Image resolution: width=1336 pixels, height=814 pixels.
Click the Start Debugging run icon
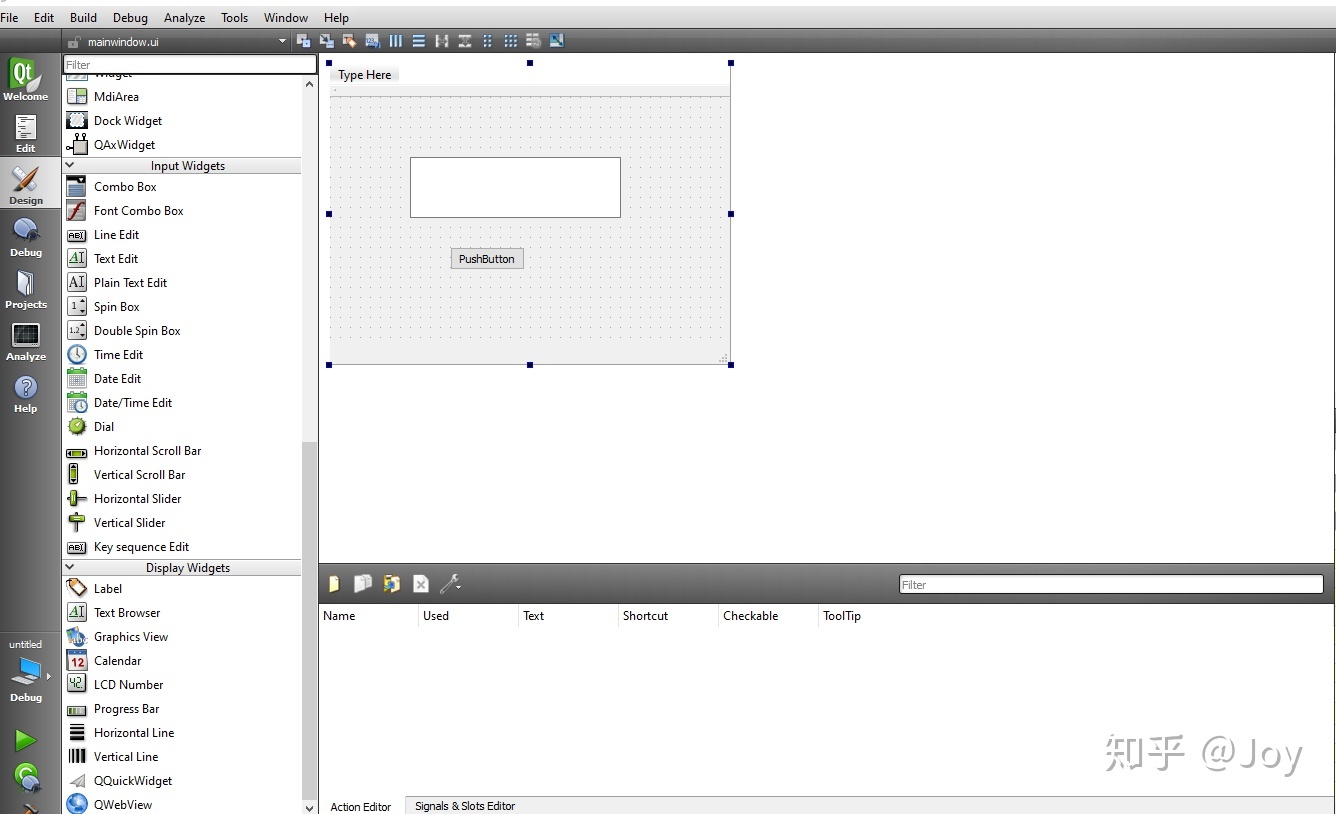point(26,776)
